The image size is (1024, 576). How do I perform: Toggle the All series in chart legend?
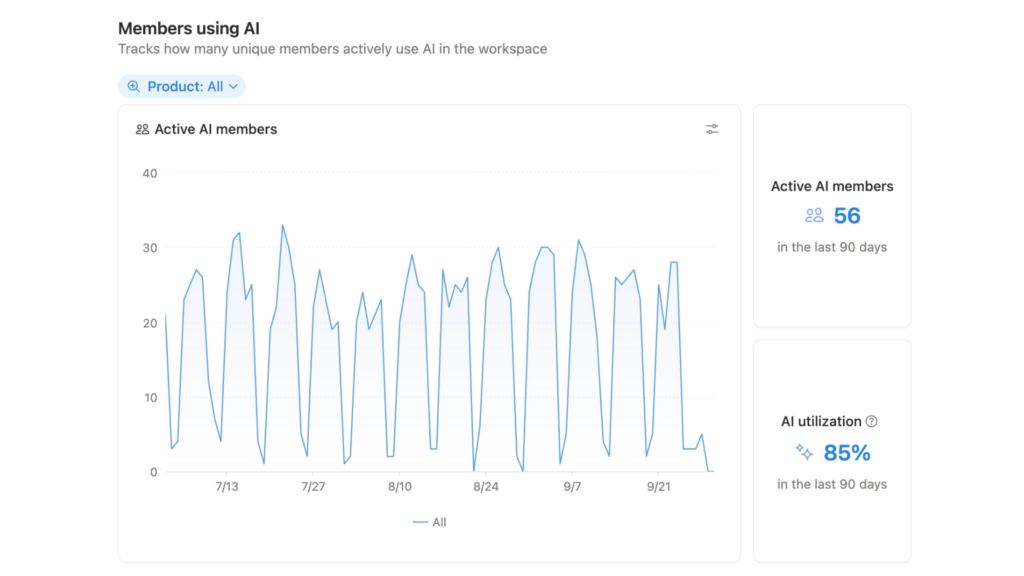(430, 522)
